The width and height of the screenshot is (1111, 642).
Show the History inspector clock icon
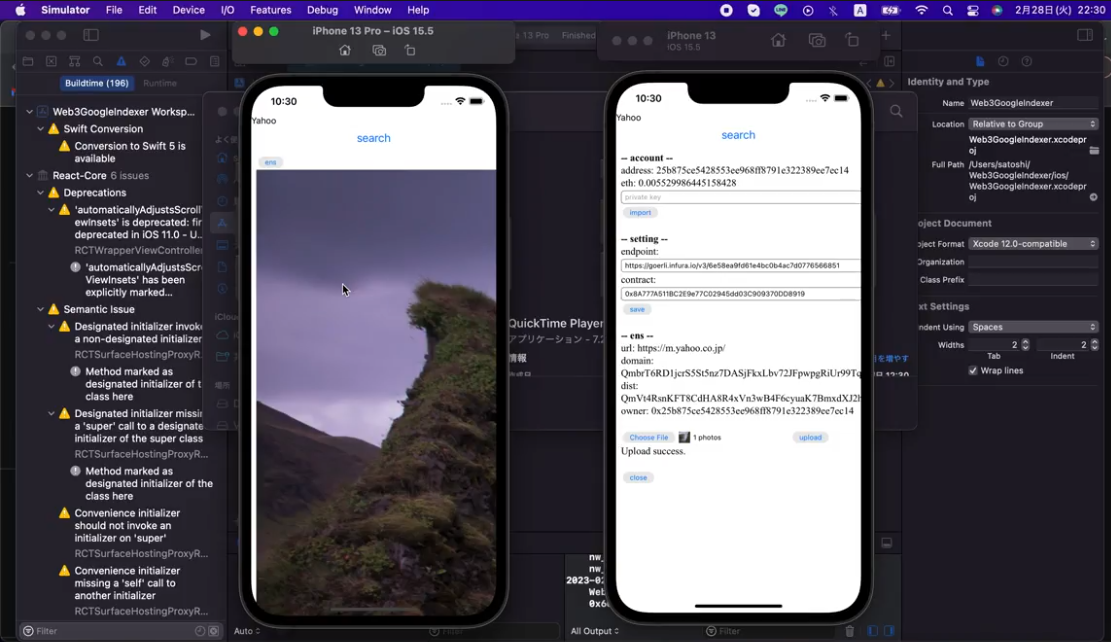pos(1003,62)
